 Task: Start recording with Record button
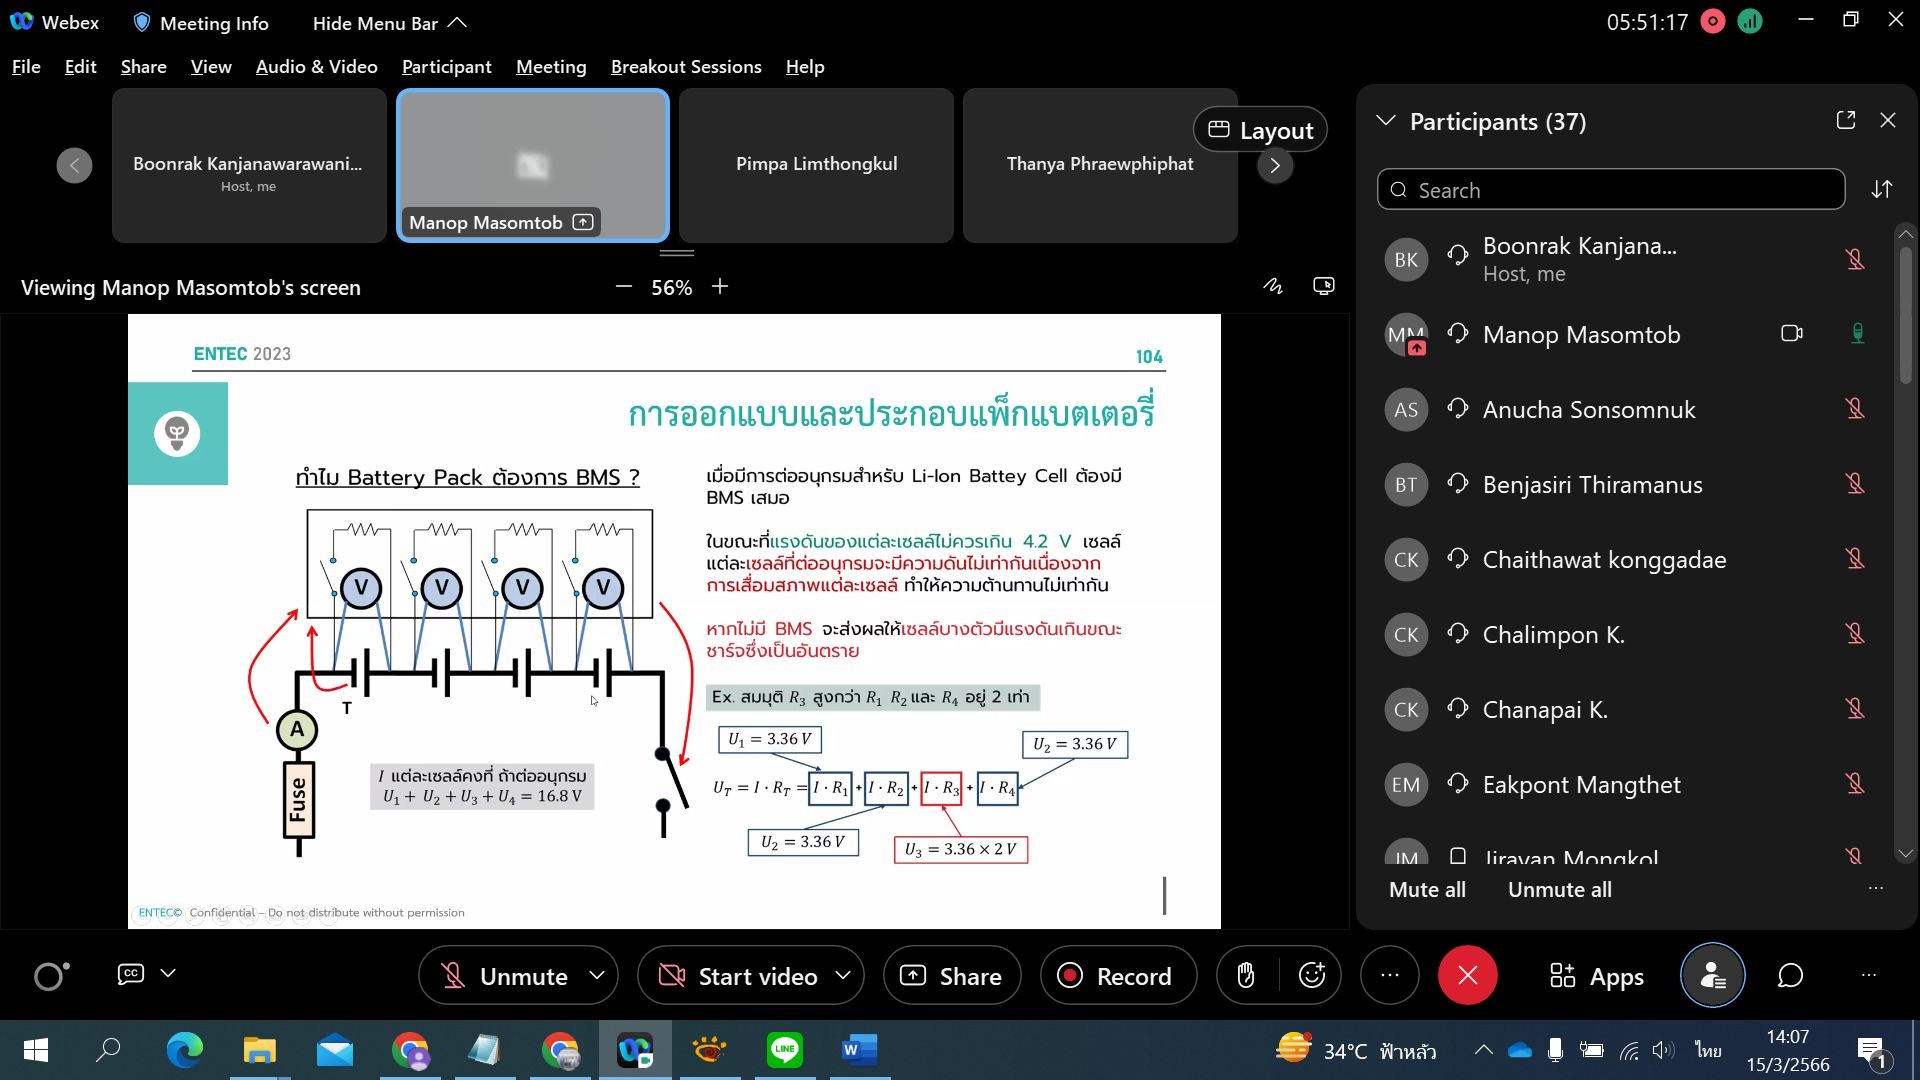tap(1117, 976)
